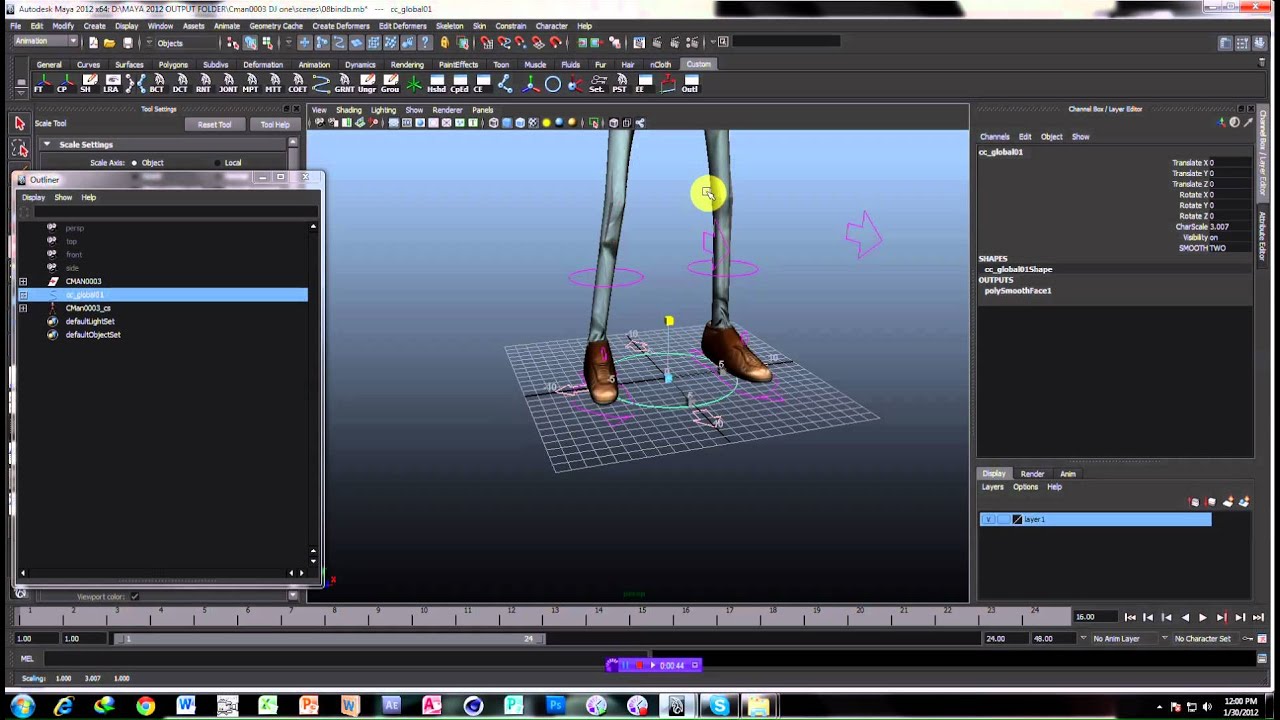The image size is (1280, 720).
Task: Switch to the Polygons shelf tab
Action: 173,64
